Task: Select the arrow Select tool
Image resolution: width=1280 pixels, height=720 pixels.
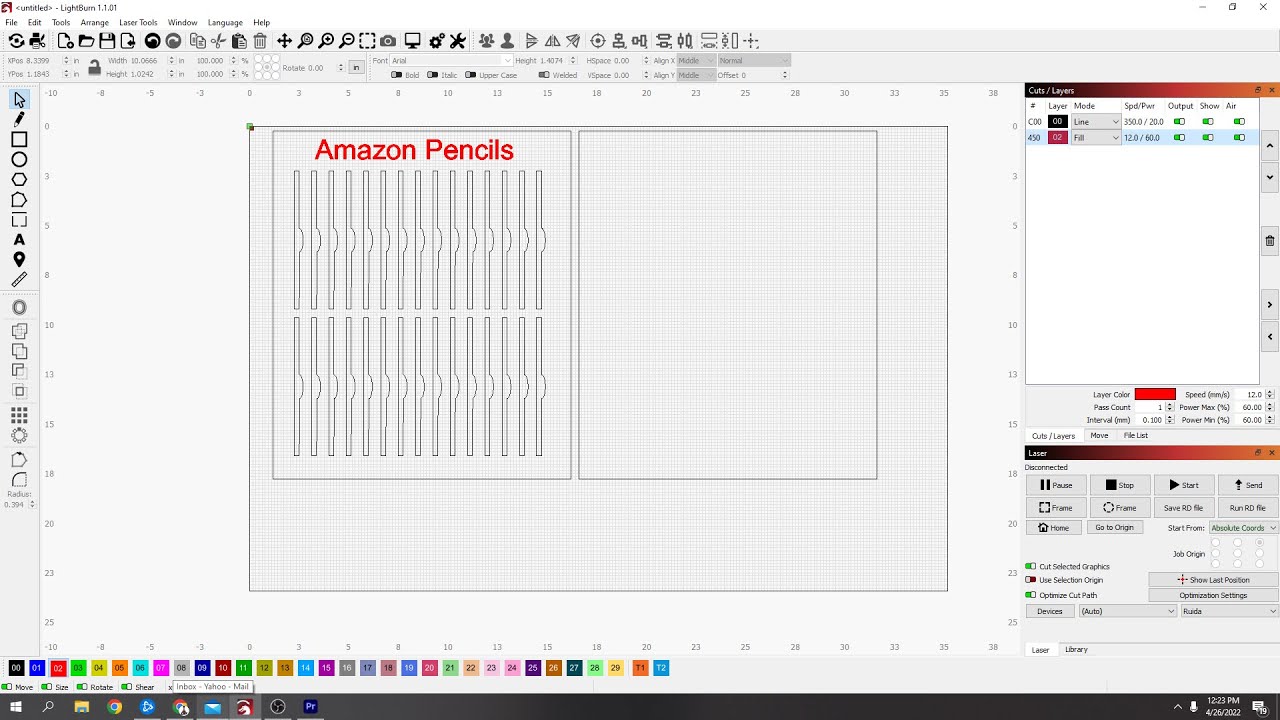Action: [19, 99]
